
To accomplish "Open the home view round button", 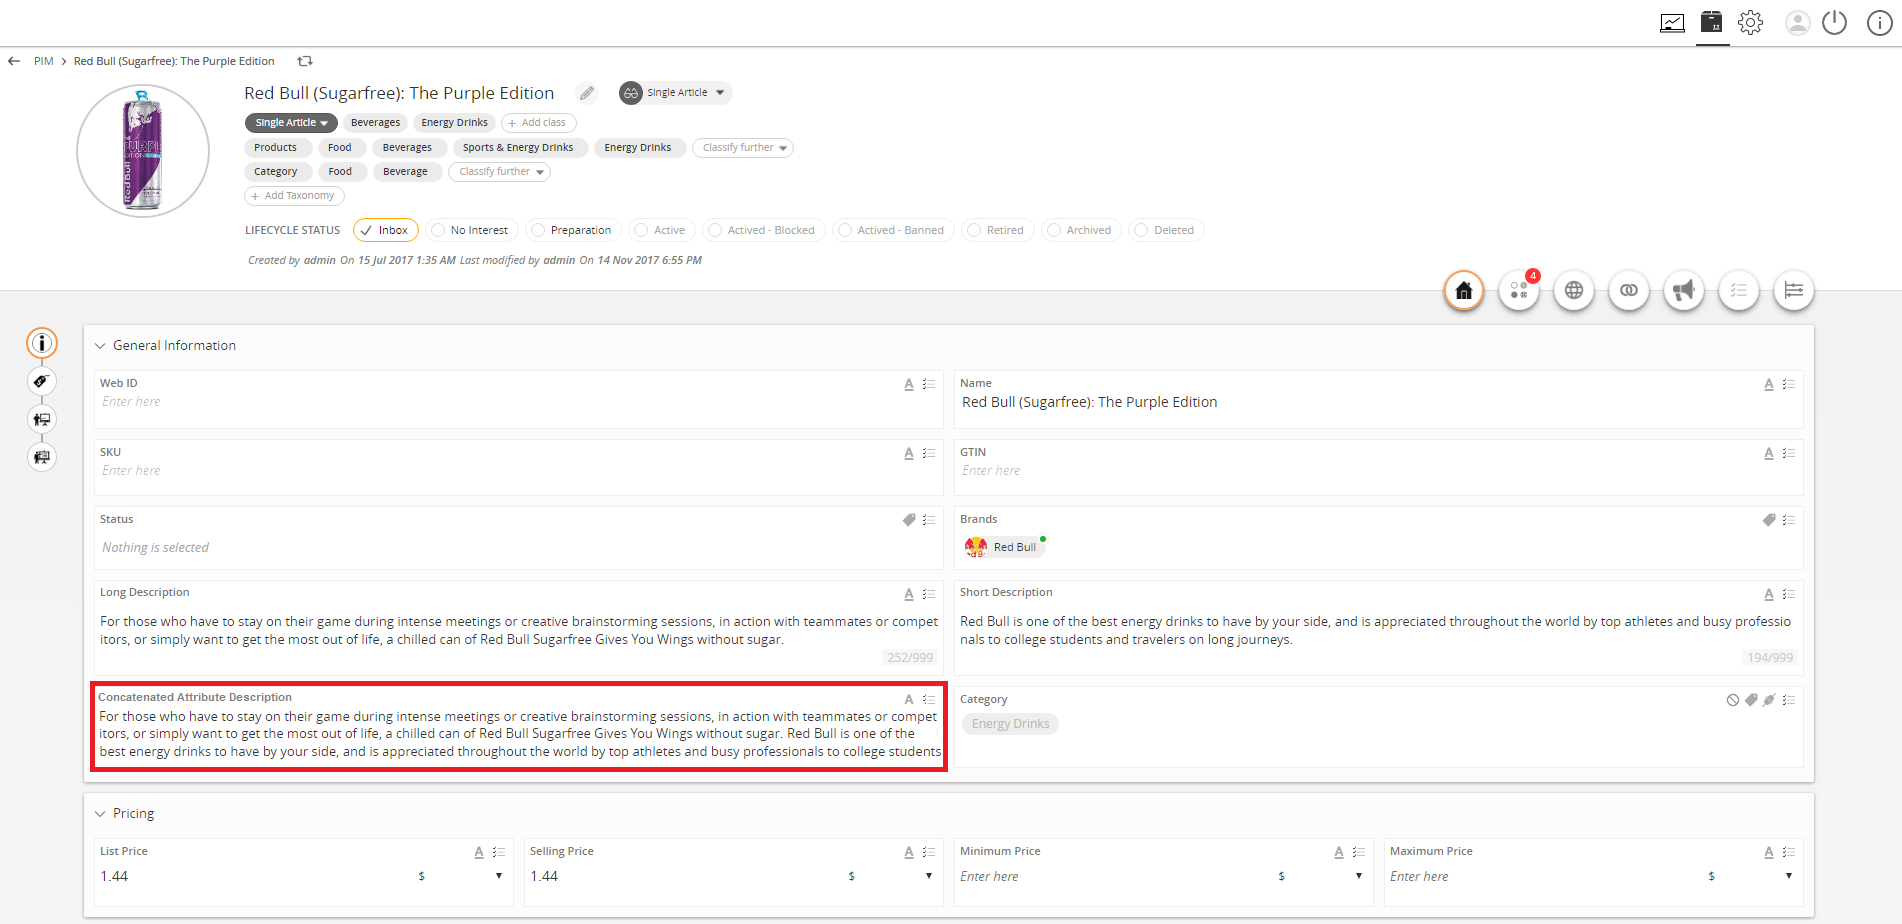I will click(x=1464, y=291).
